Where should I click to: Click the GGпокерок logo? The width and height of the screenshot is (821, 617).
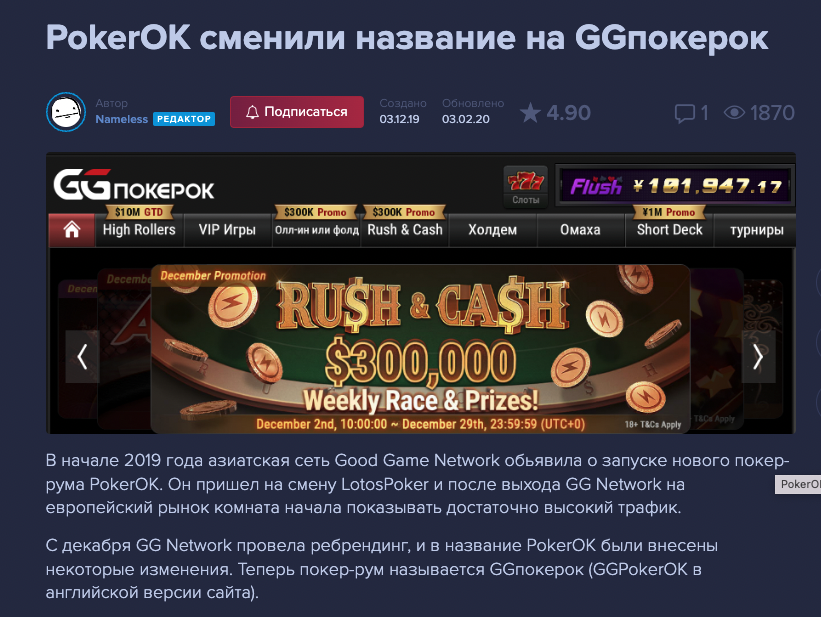[134, 184]
